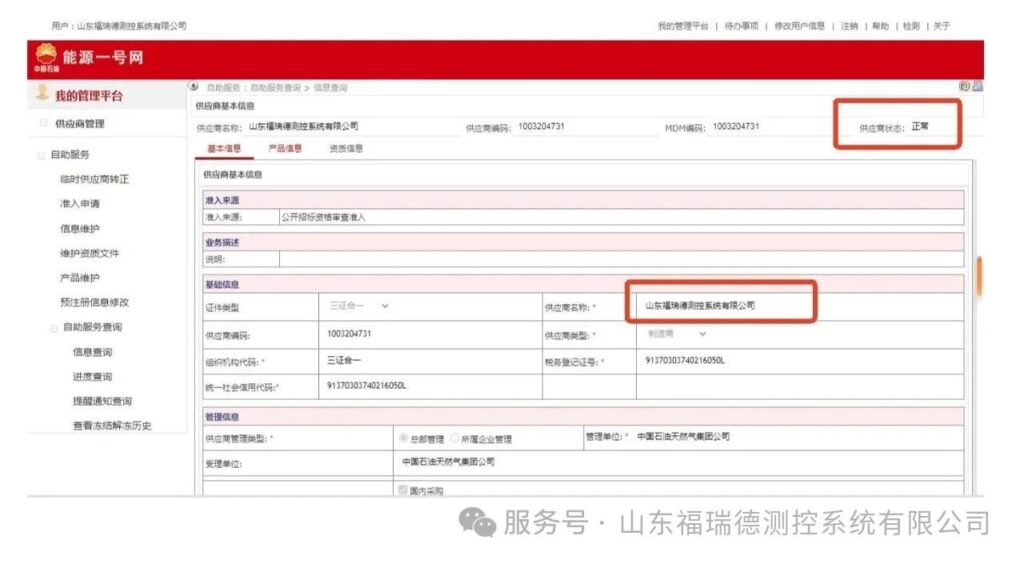Open 临时供应商转正 in sidebar
The image size is (1024, 564).
[x=94, y=179]
